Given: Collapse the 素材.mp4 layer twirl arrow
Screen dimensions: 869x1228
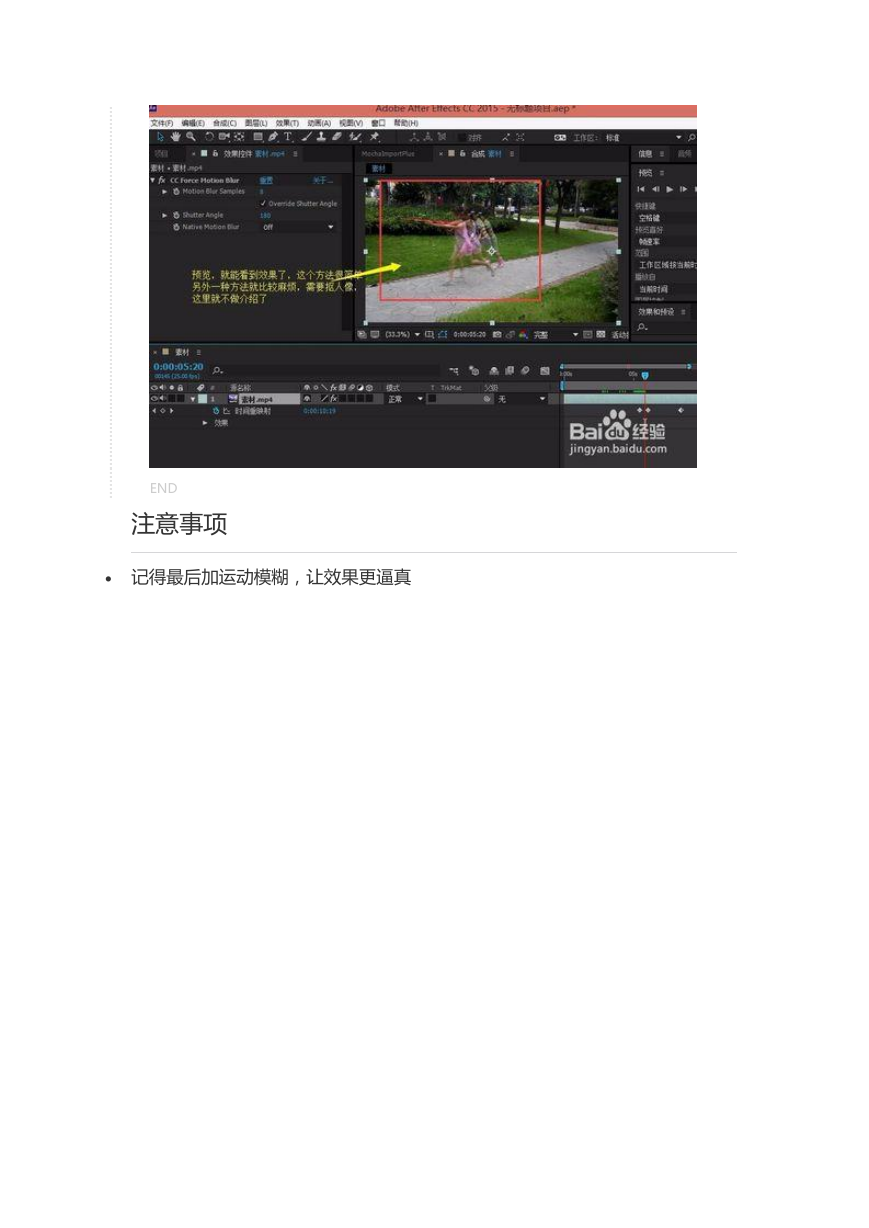Looking at the screenshot, I should pos(193,399).
